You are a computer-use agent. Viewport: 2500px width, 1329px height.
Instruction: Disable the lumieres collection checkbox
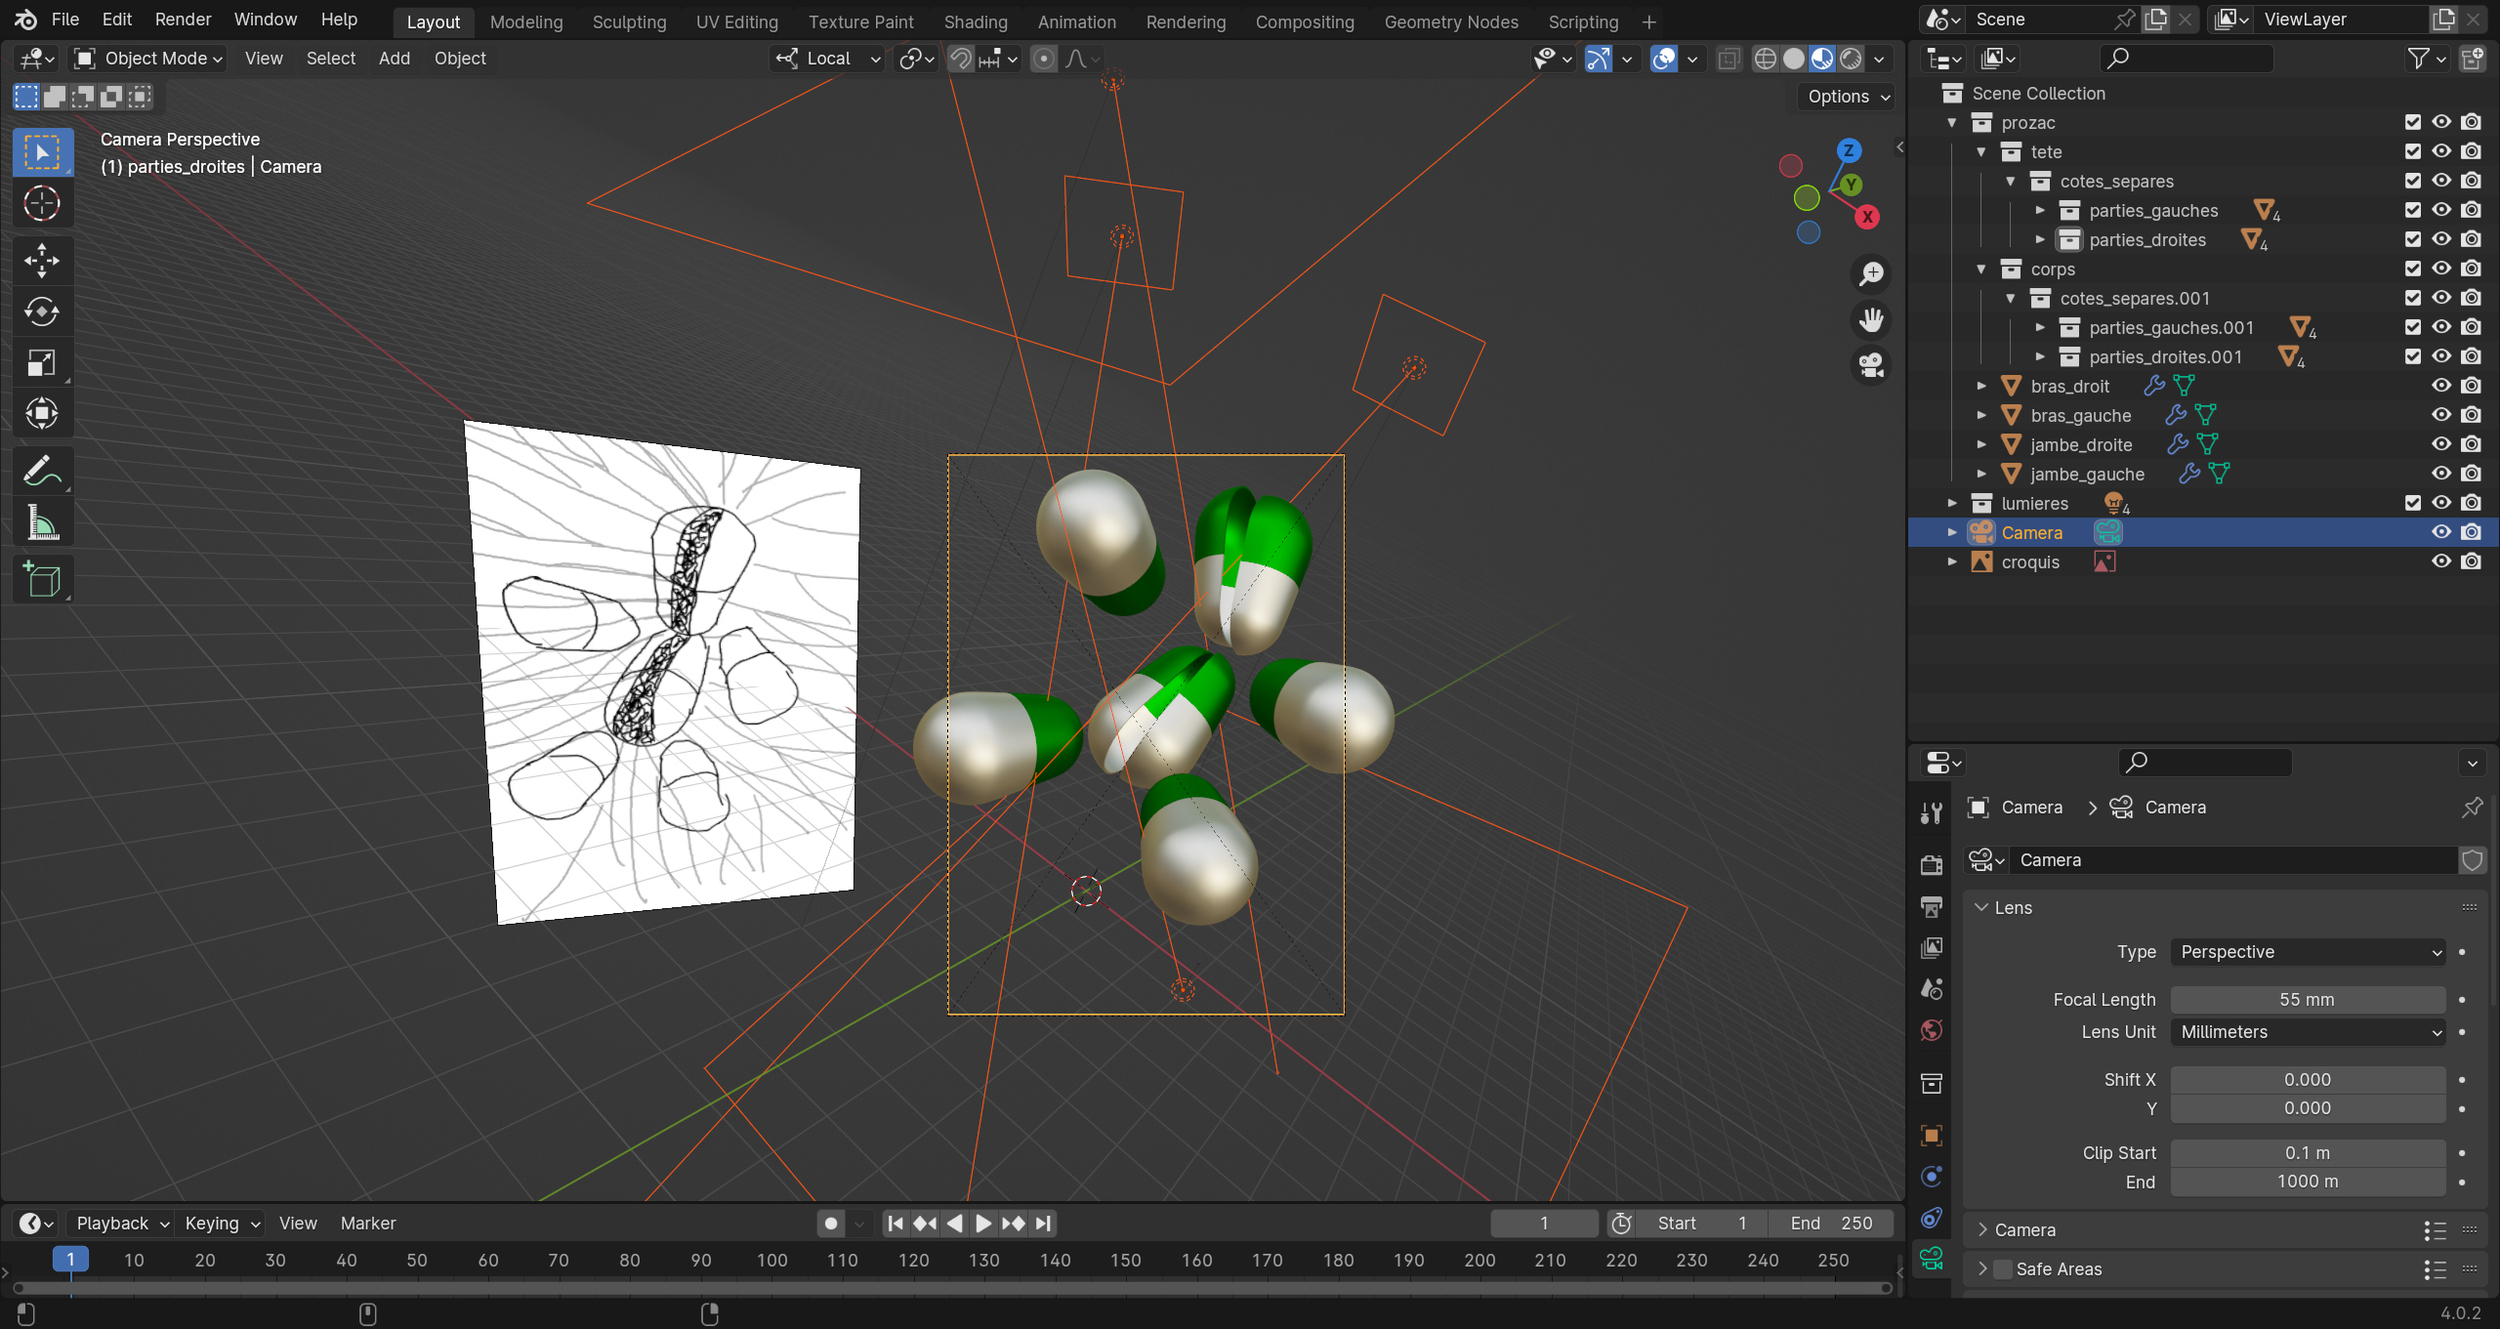[2413, 503]
